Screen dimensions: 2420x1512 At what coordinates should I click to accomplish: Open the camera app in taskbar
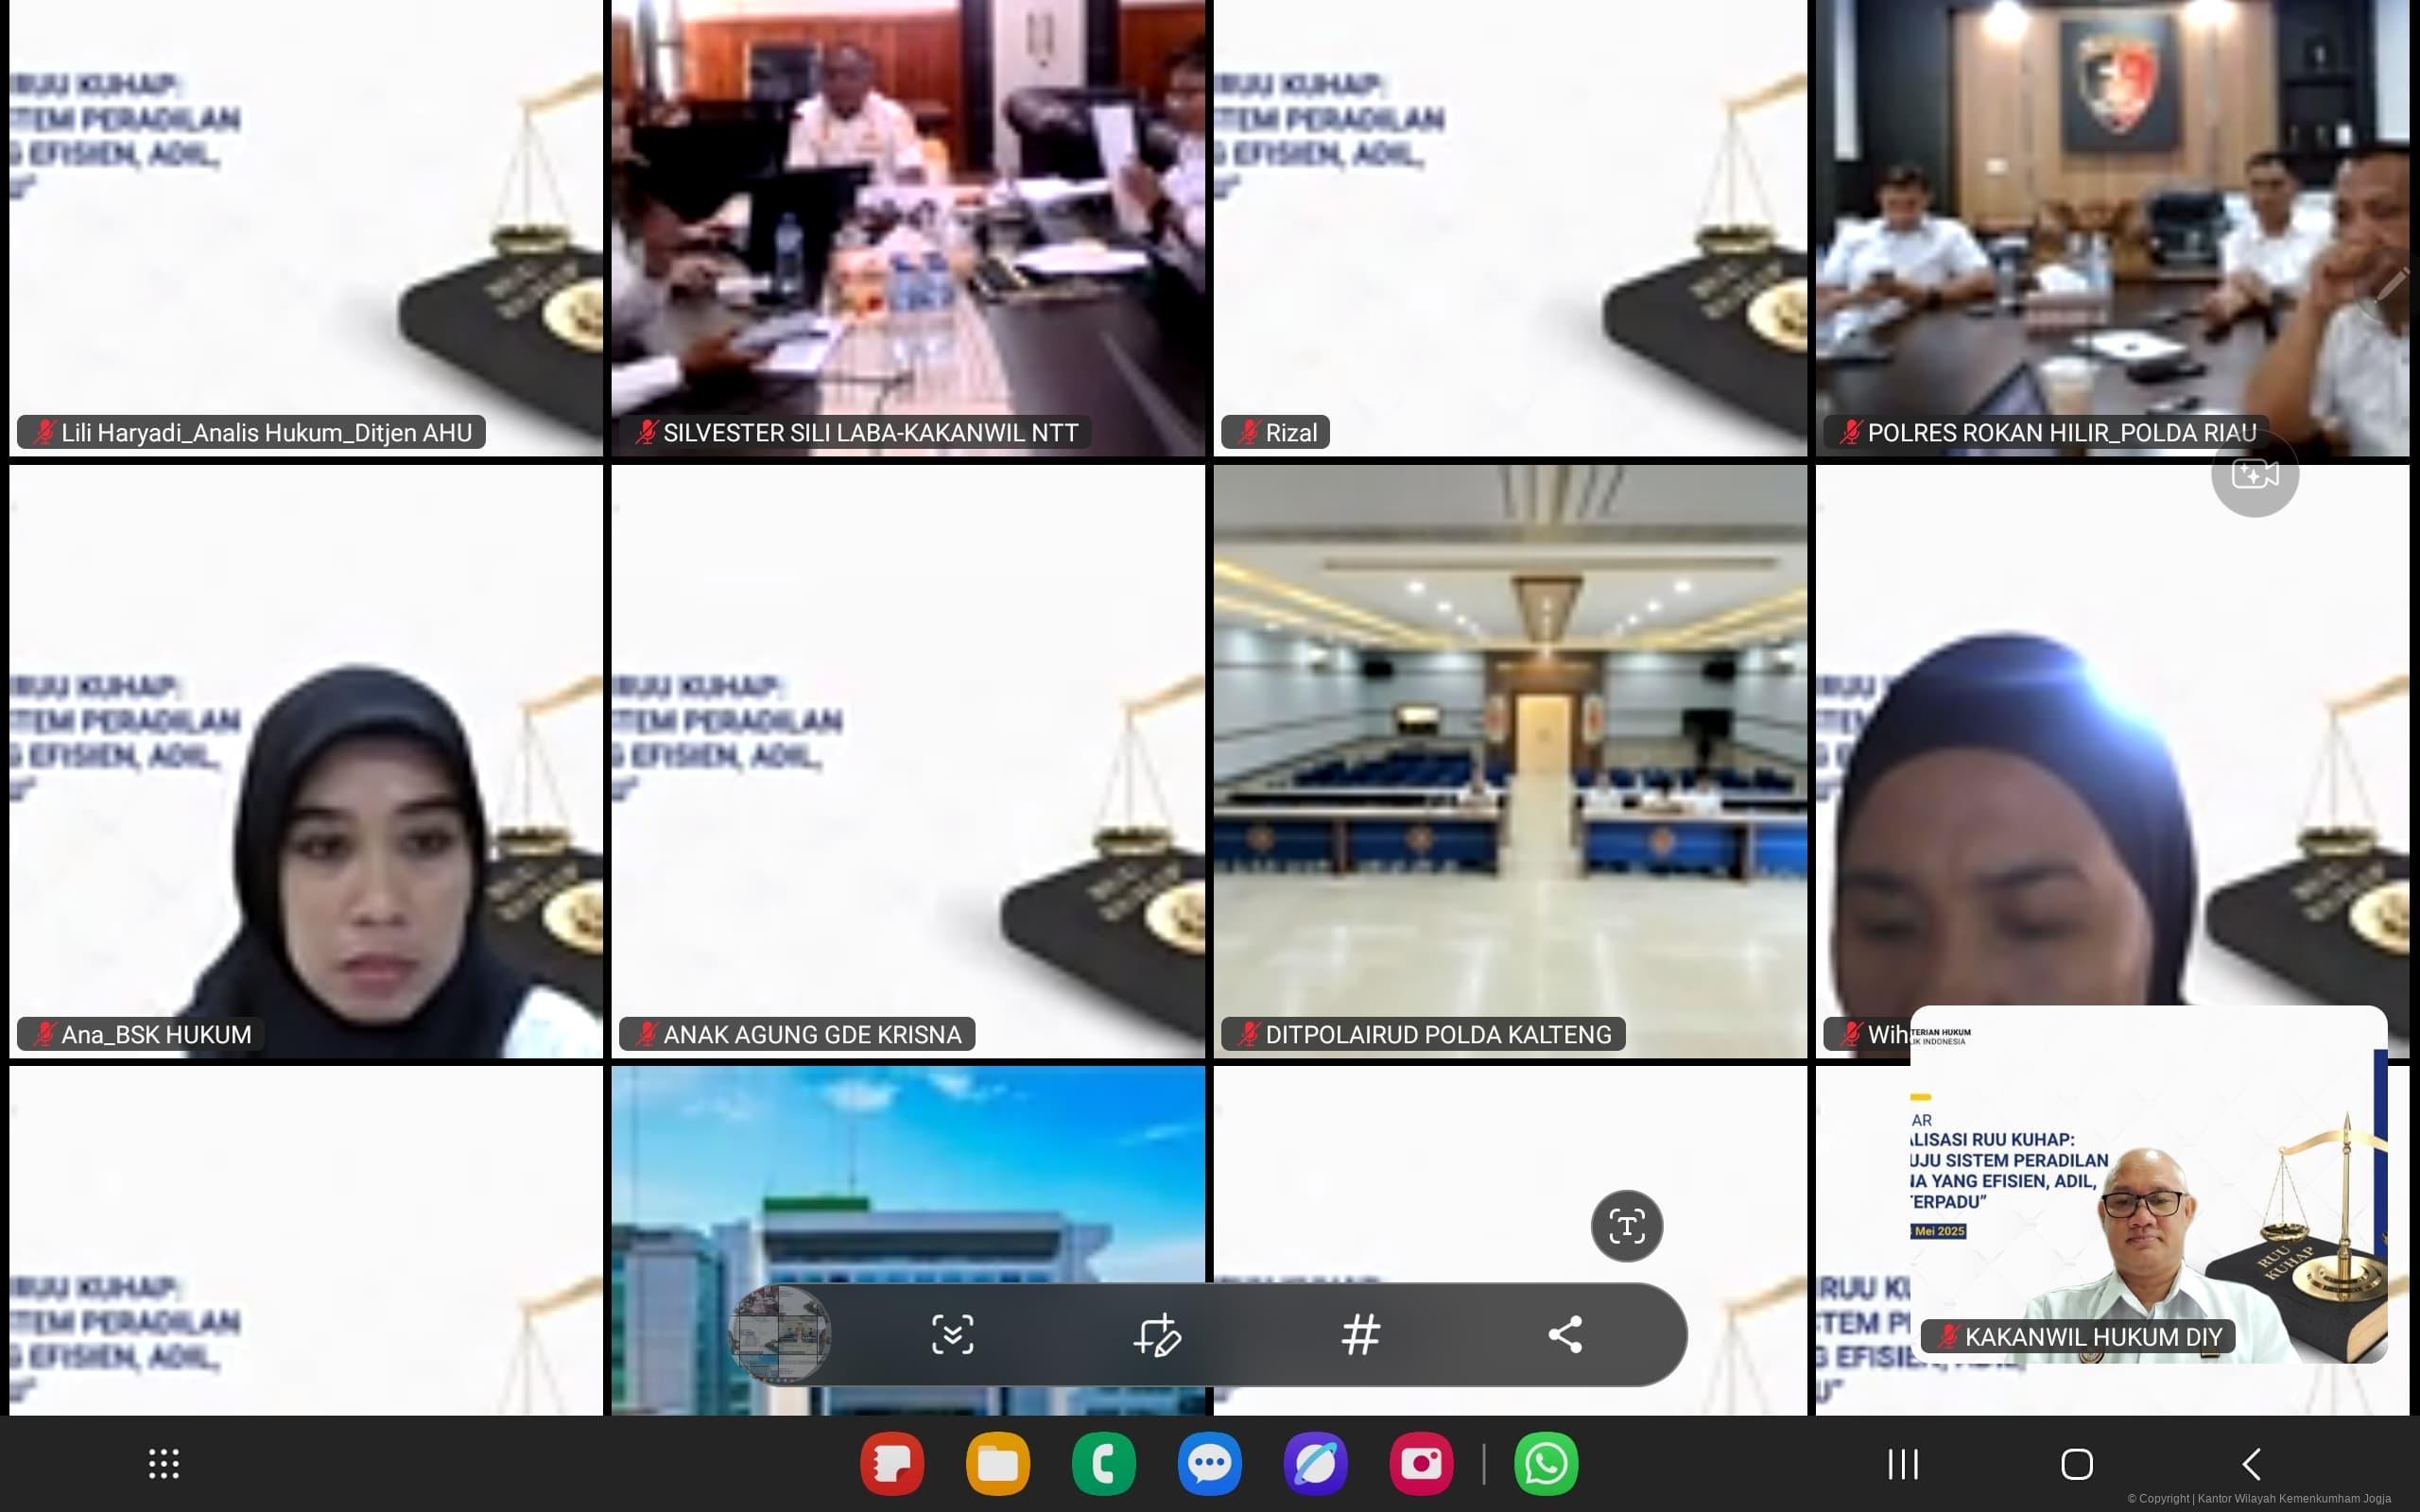[1421, 1464]
